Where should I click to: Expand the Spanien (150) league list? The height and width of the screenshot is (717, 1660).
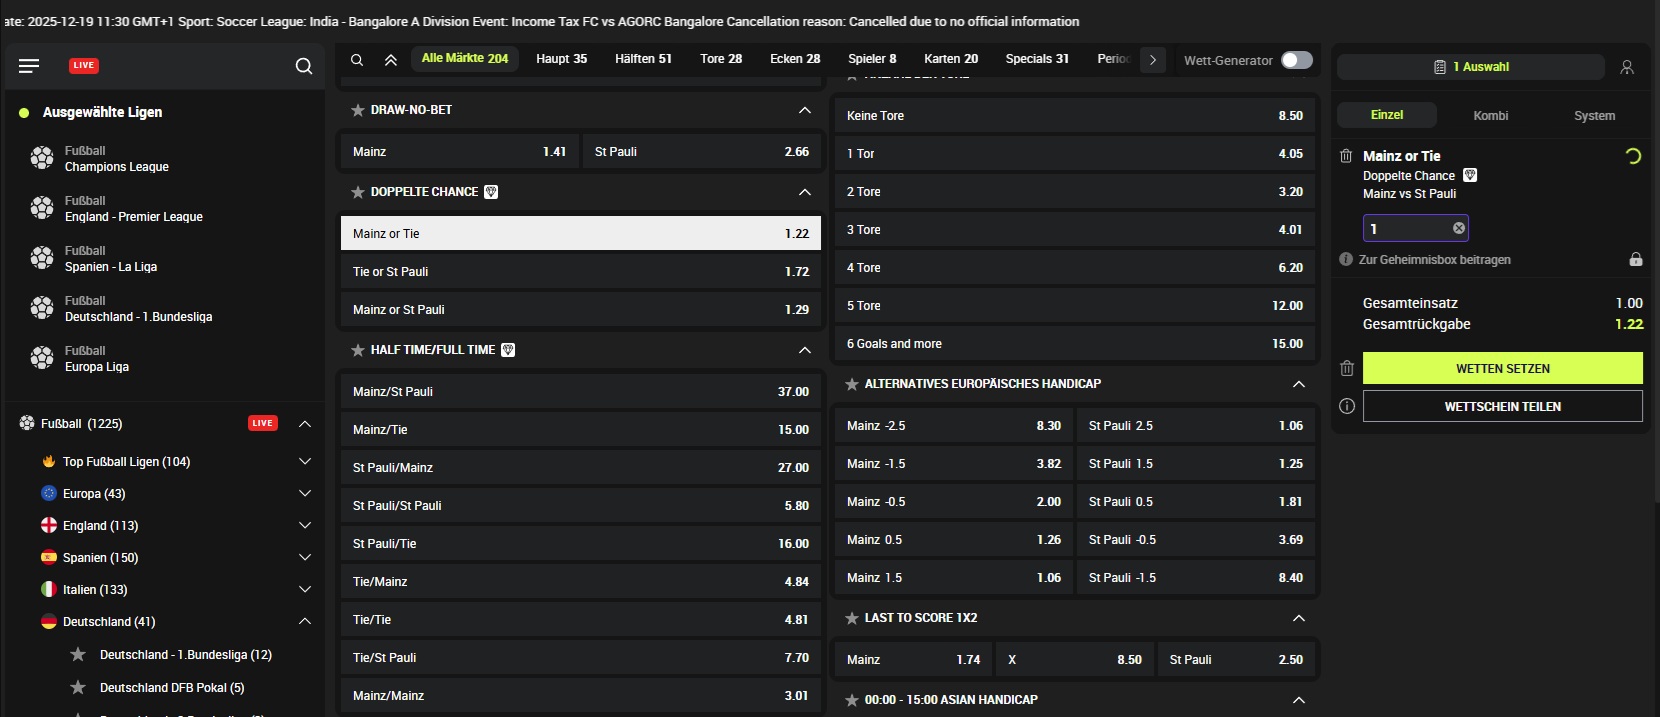pyautogui.click(x=305, y=558)
